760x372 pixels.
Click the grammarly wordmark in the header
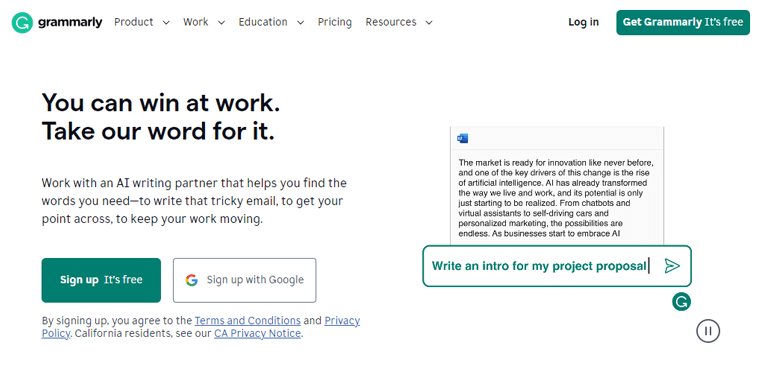(x=70, y=22)
